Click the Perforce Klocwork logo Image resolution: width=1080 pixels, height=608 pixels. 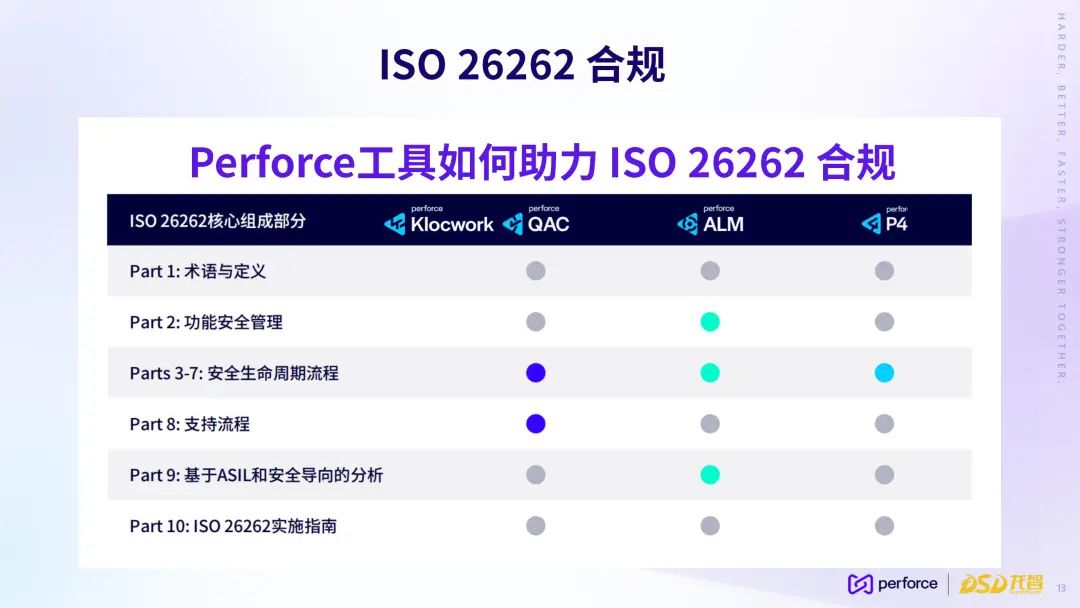pyautogui.click(x=439, y=222)
